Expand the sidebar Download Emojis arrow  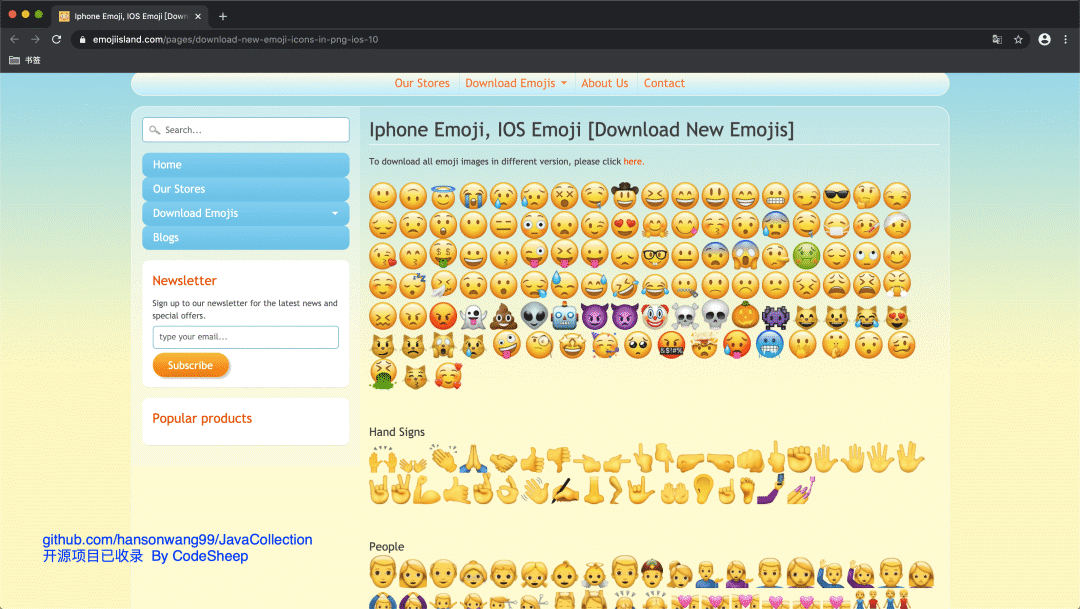(x=335, y=214)
